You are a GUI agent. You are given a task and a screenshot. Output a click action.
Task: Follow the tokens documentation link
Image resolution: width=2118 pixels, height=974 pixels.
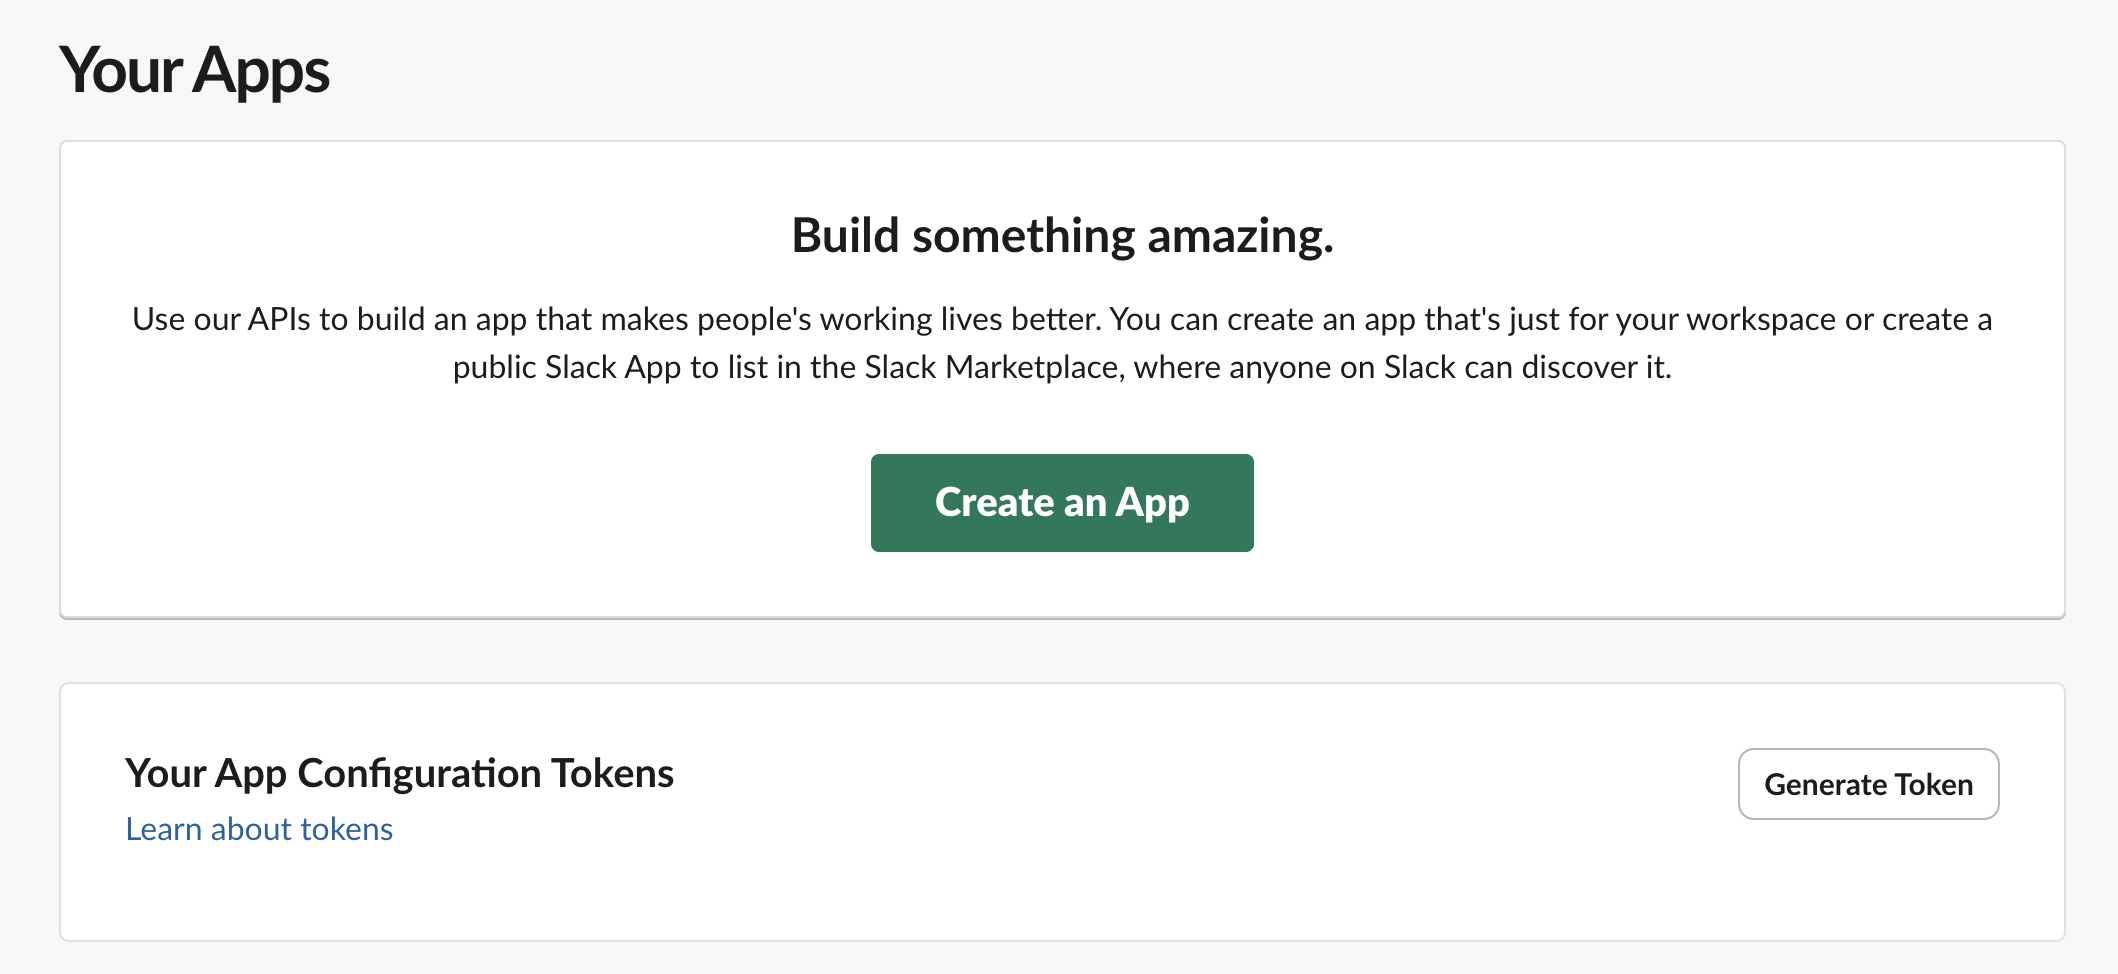click(258, 828)
